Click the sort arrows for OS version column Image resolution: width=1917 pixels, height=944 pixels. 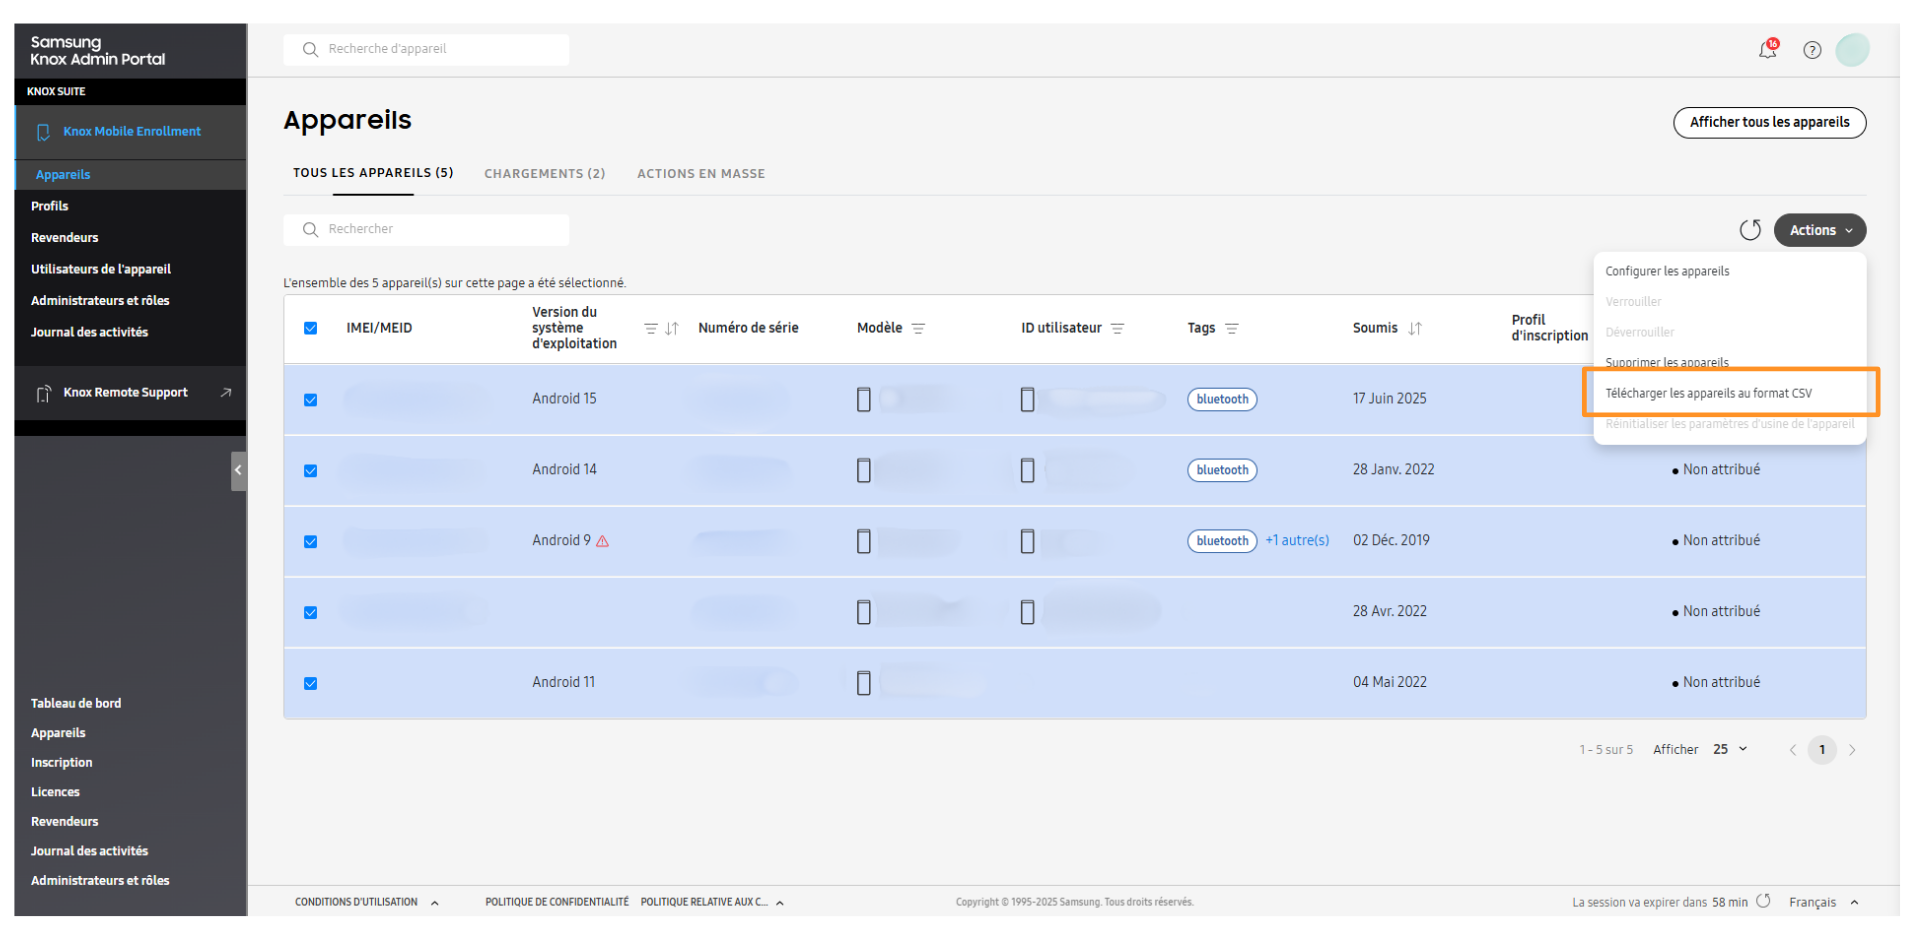672,328
